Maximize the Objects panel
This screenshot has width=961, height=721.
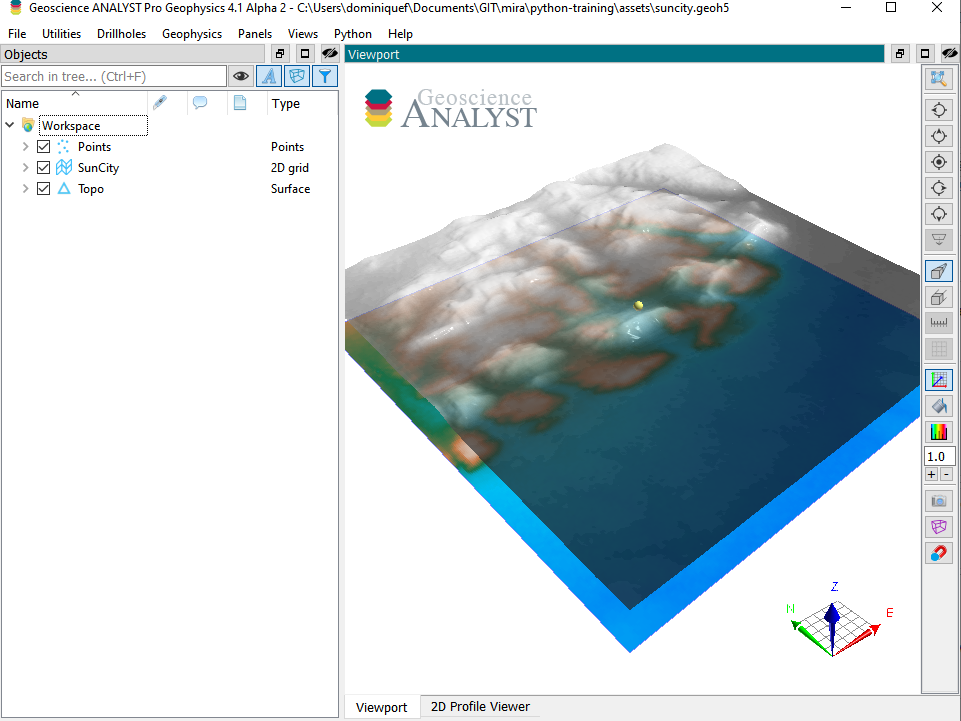tap(305, 54)
